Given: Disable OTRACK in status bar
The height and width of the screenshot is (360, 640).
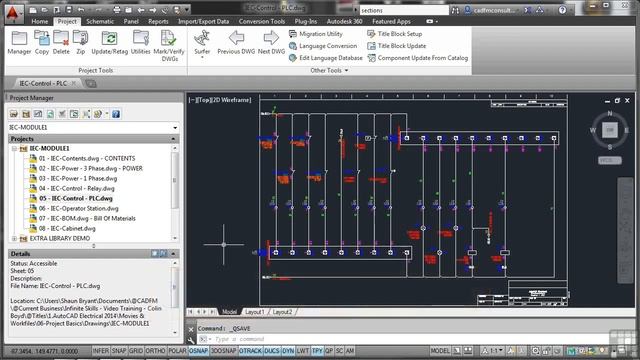Looking at the screenshot, I should (250, 351).
